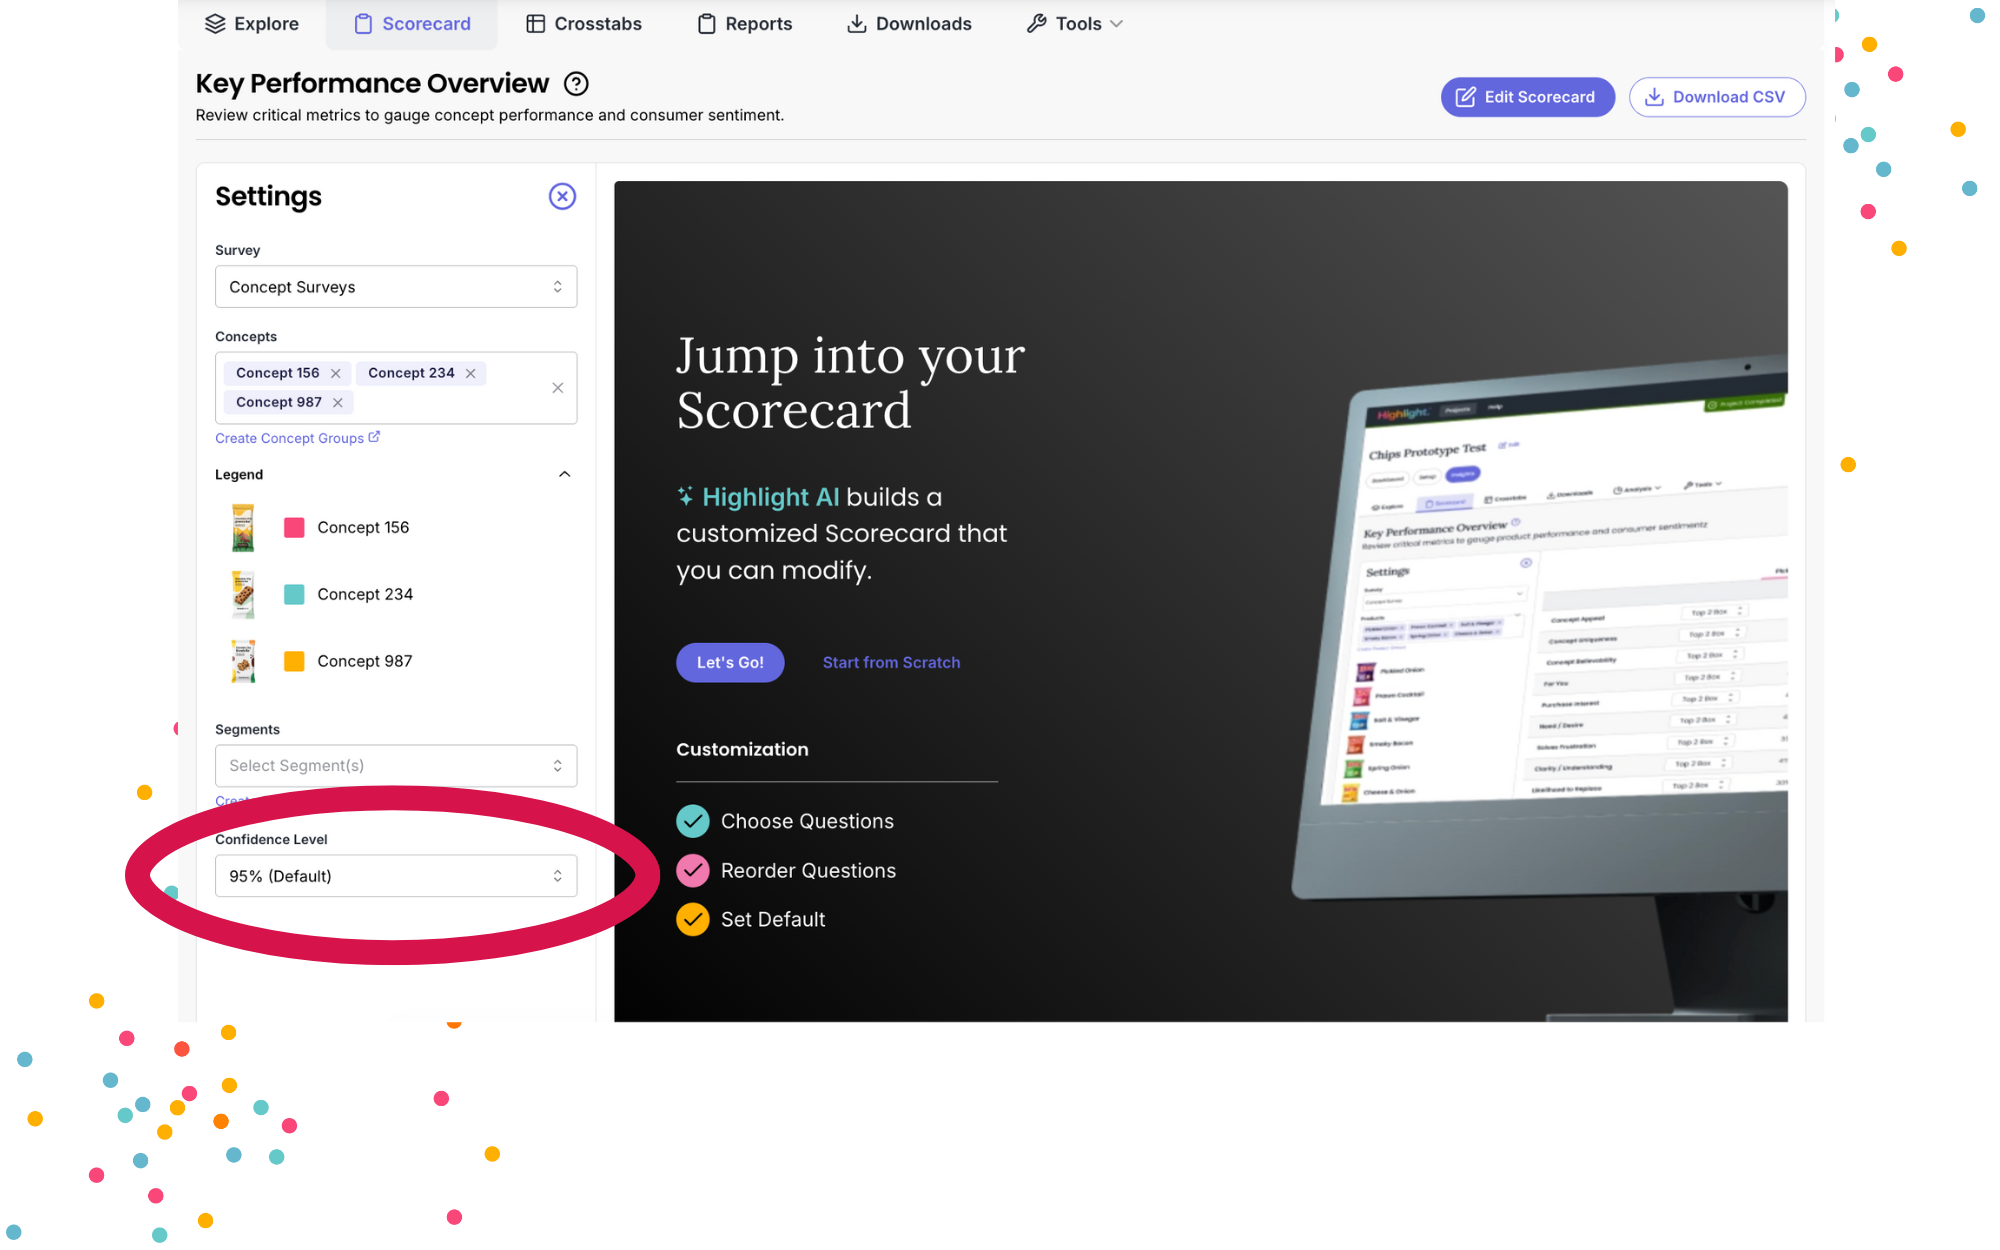Open the Key Performance Overview help icon

point(576,84)
